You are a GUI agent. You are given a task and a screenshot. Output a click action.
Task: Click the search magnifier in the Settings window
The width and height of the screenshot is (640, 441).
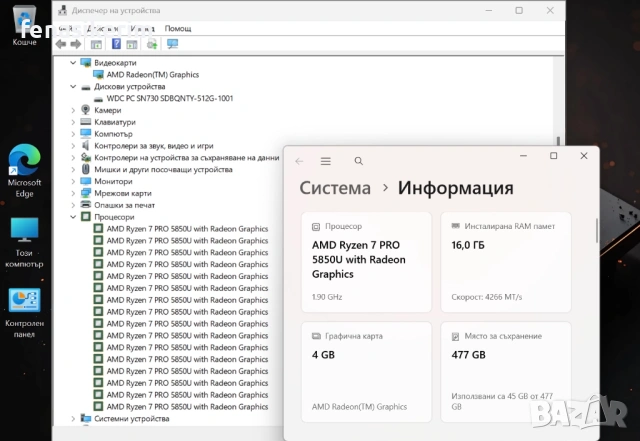[358, 161]
